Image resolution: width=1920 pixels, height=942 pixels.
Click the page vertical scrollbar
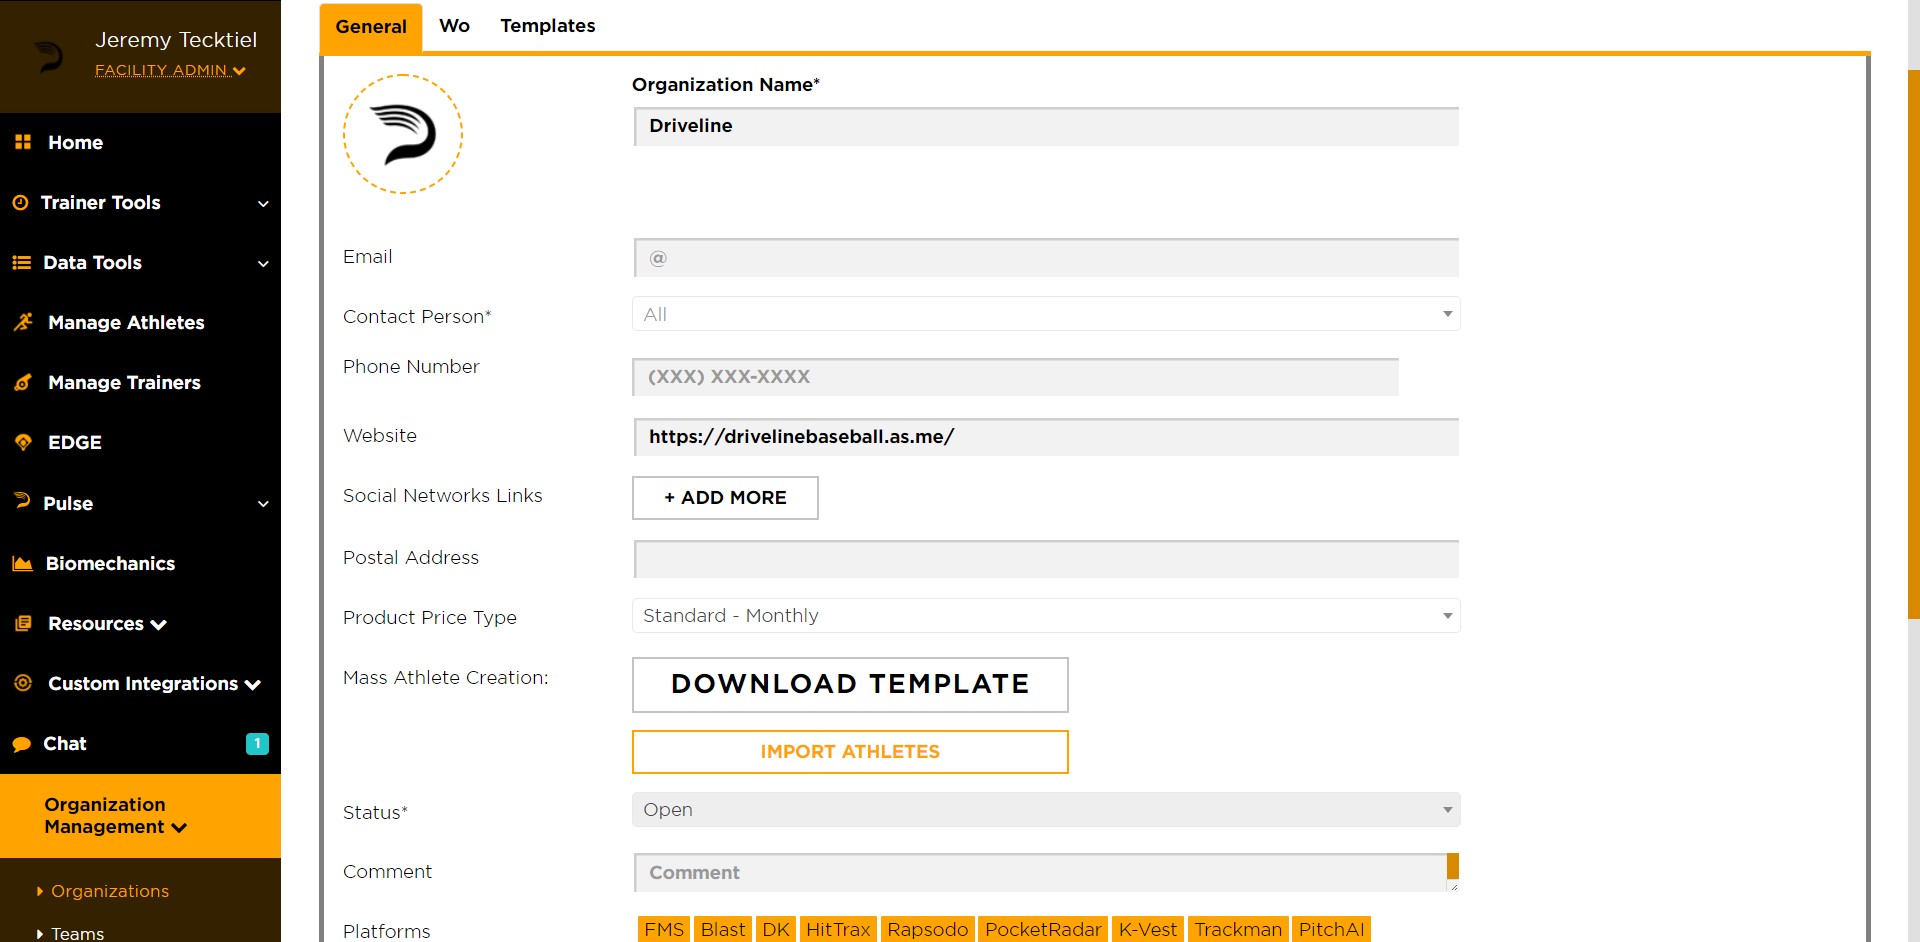(1914, 345)
